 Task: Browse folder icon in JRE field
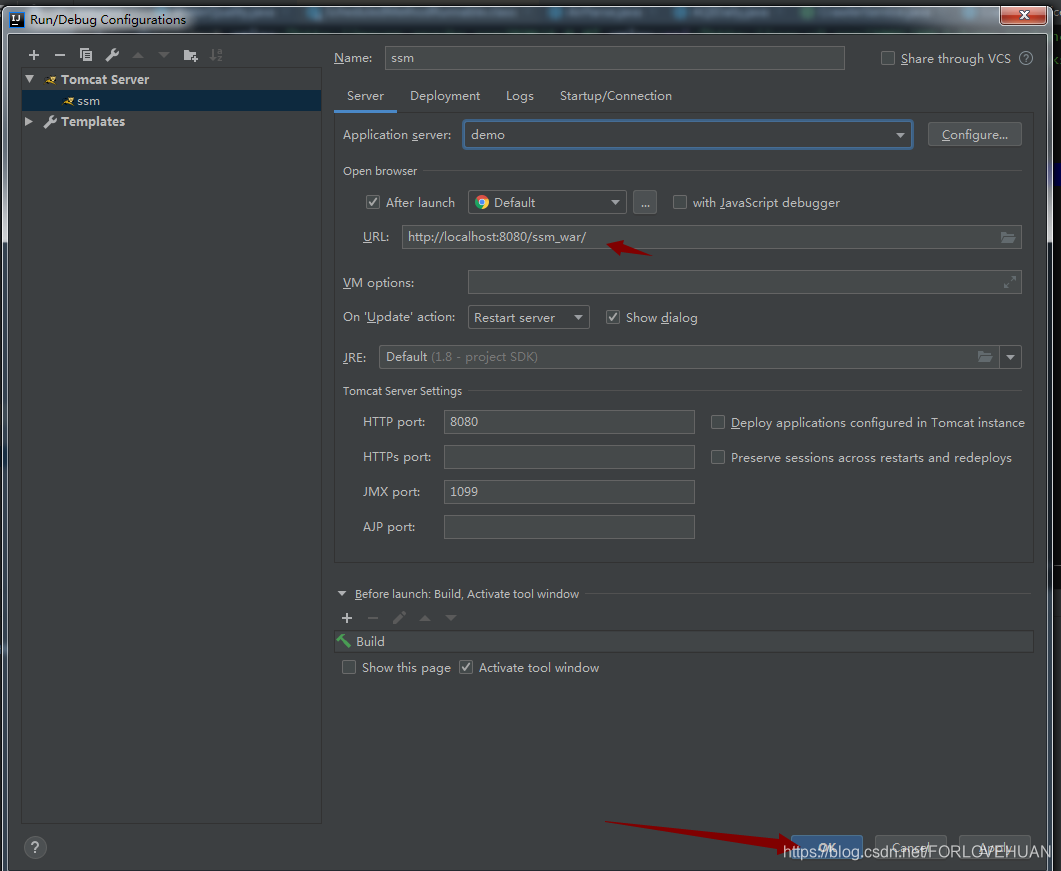tap(985, 357)
